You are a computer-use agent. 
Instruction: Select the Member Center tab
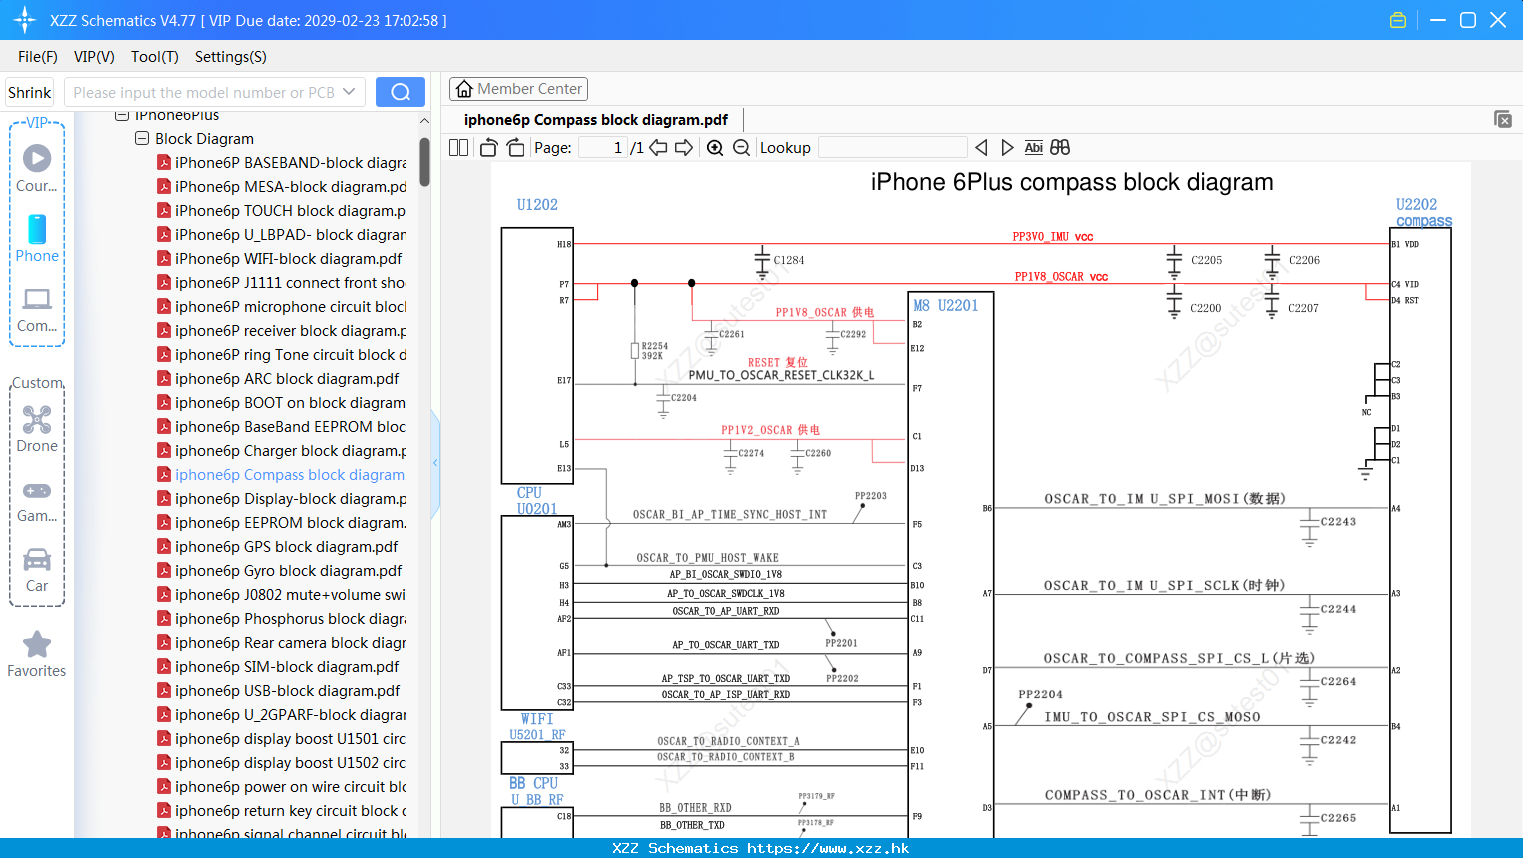518,89
